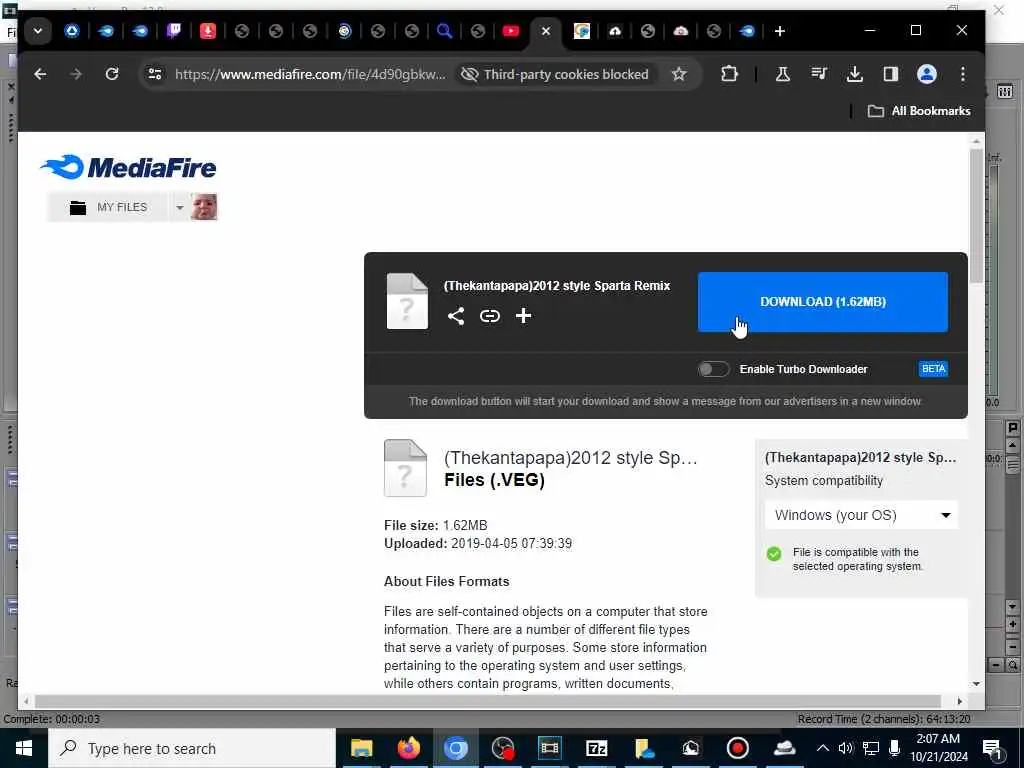Open 7-Zip from the taskbar

point(596,748)
